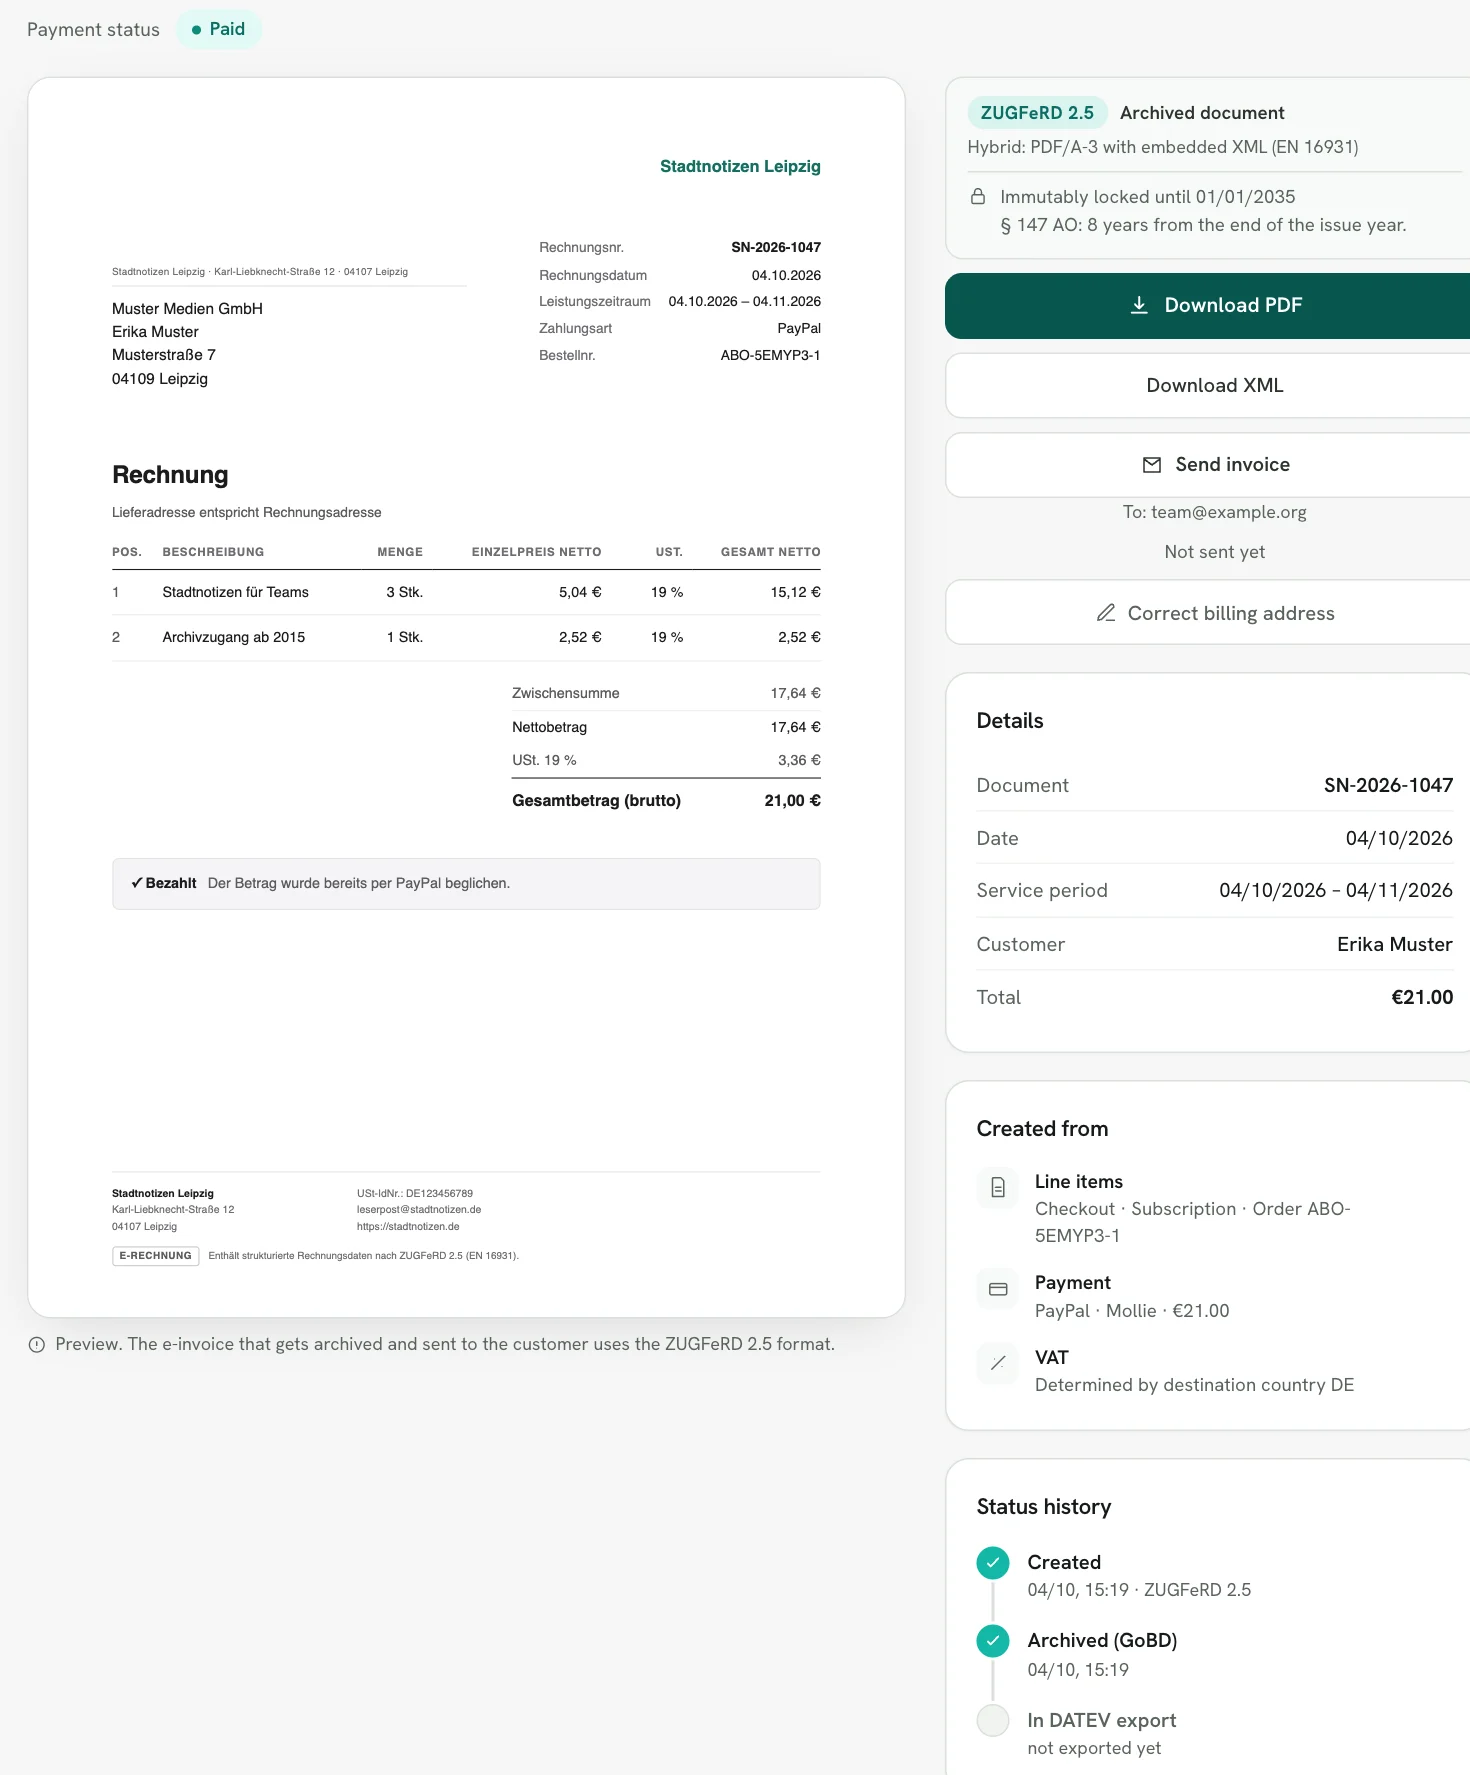The height and width of the screenshot is (1775, 1470).
Task: Click the document icon next to Line items
Action: tap(998, 1187)
